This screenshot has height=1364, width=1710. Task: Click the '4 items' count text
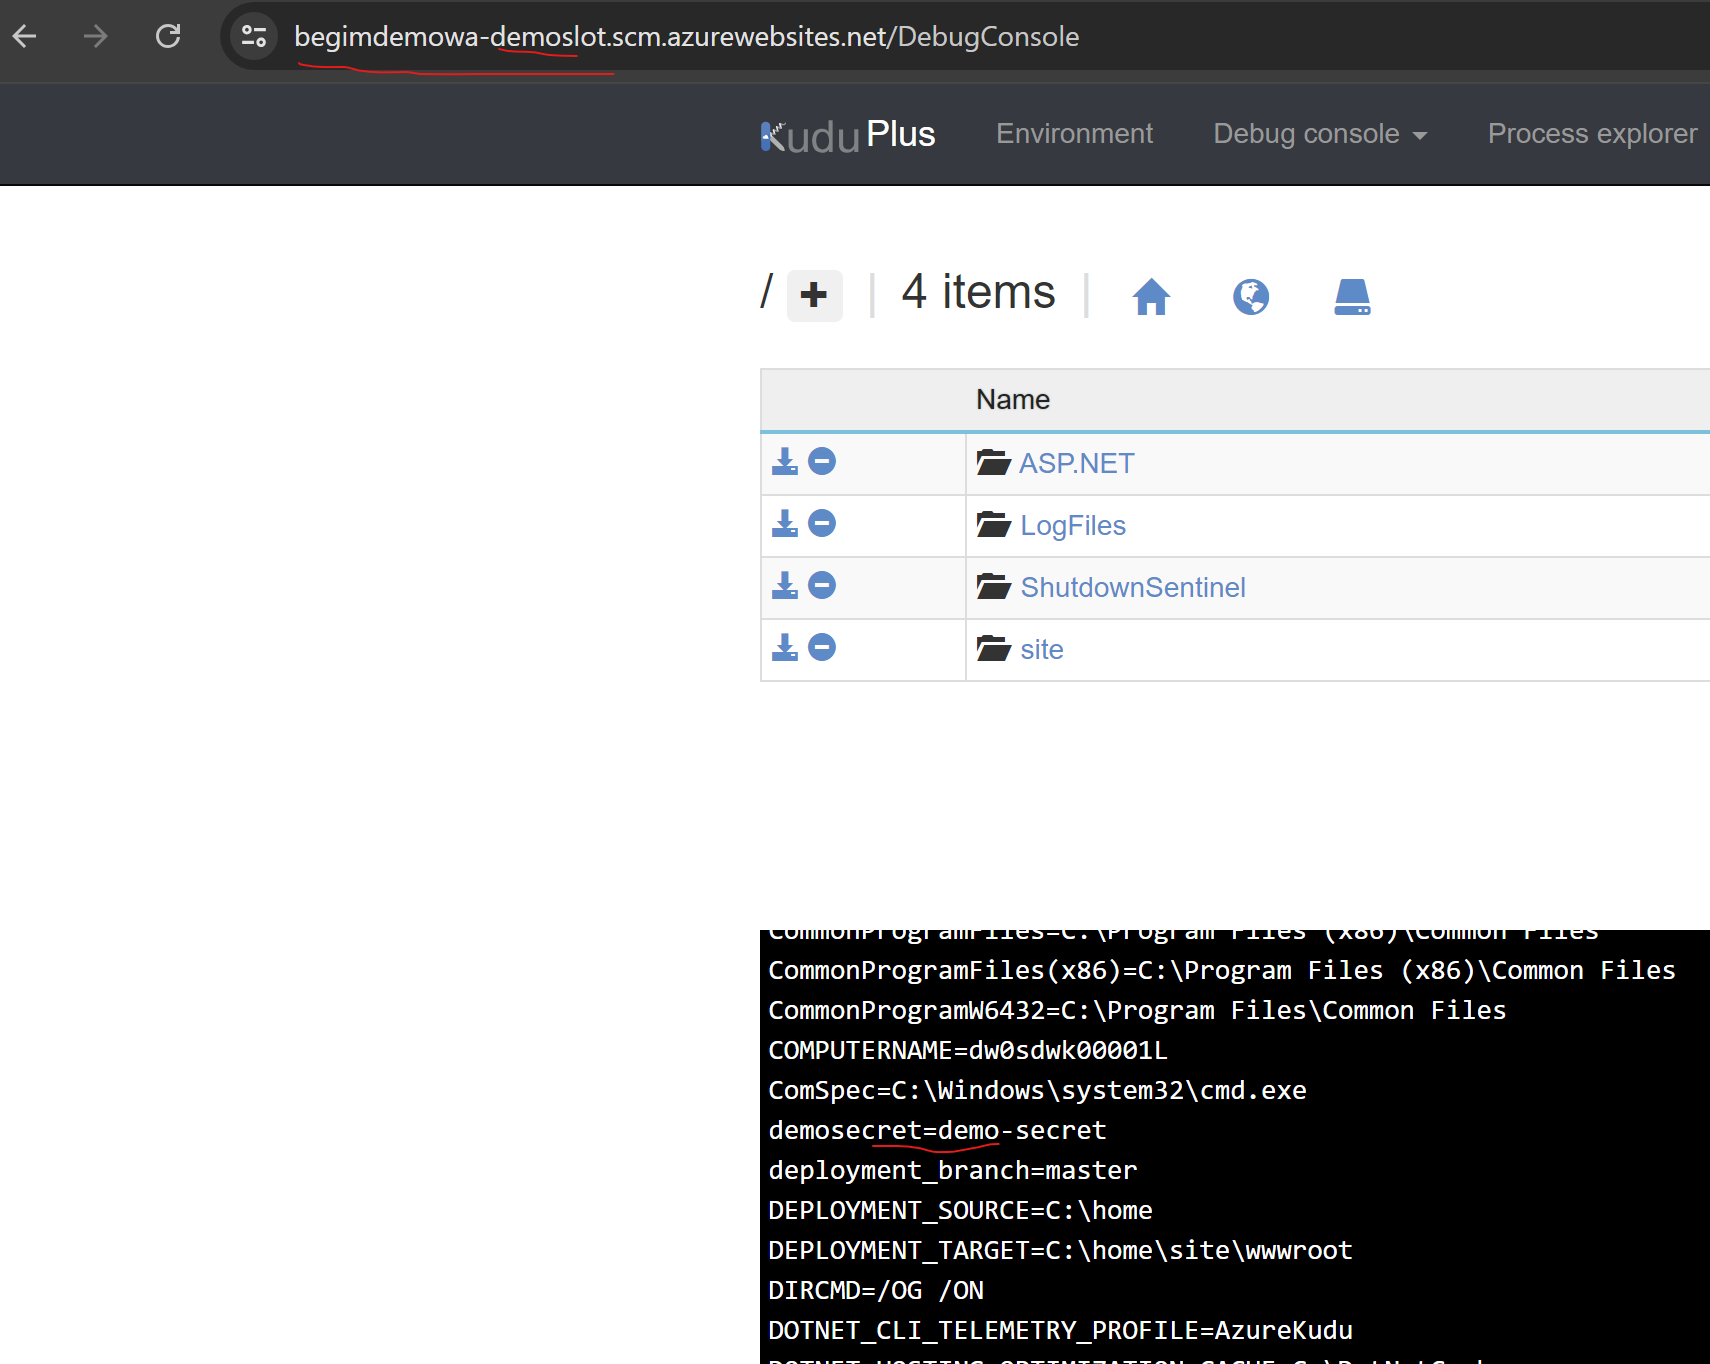click(x=978, y=292)
